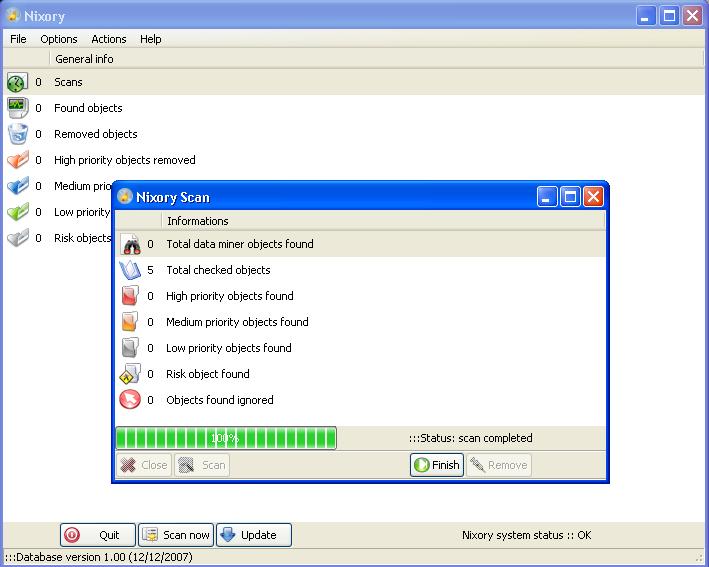709x567 pixels.
Task: Start scanning with Scan now button
Action: pyautogui.click(x=176, y=535)
